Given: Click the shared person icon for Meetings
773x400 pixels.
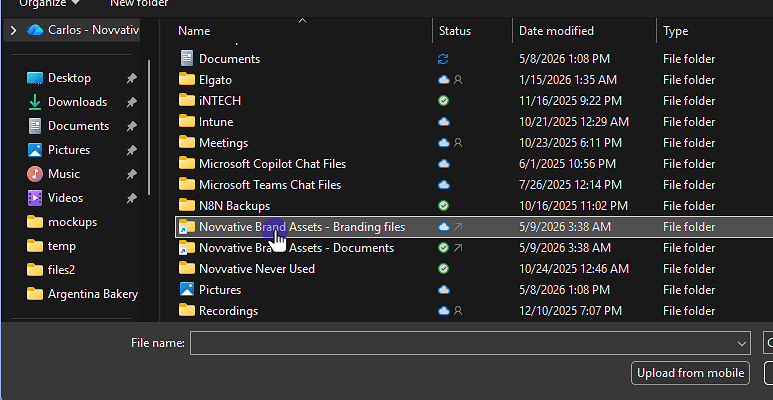Looking at the screenshot, I should coord(458,143).
